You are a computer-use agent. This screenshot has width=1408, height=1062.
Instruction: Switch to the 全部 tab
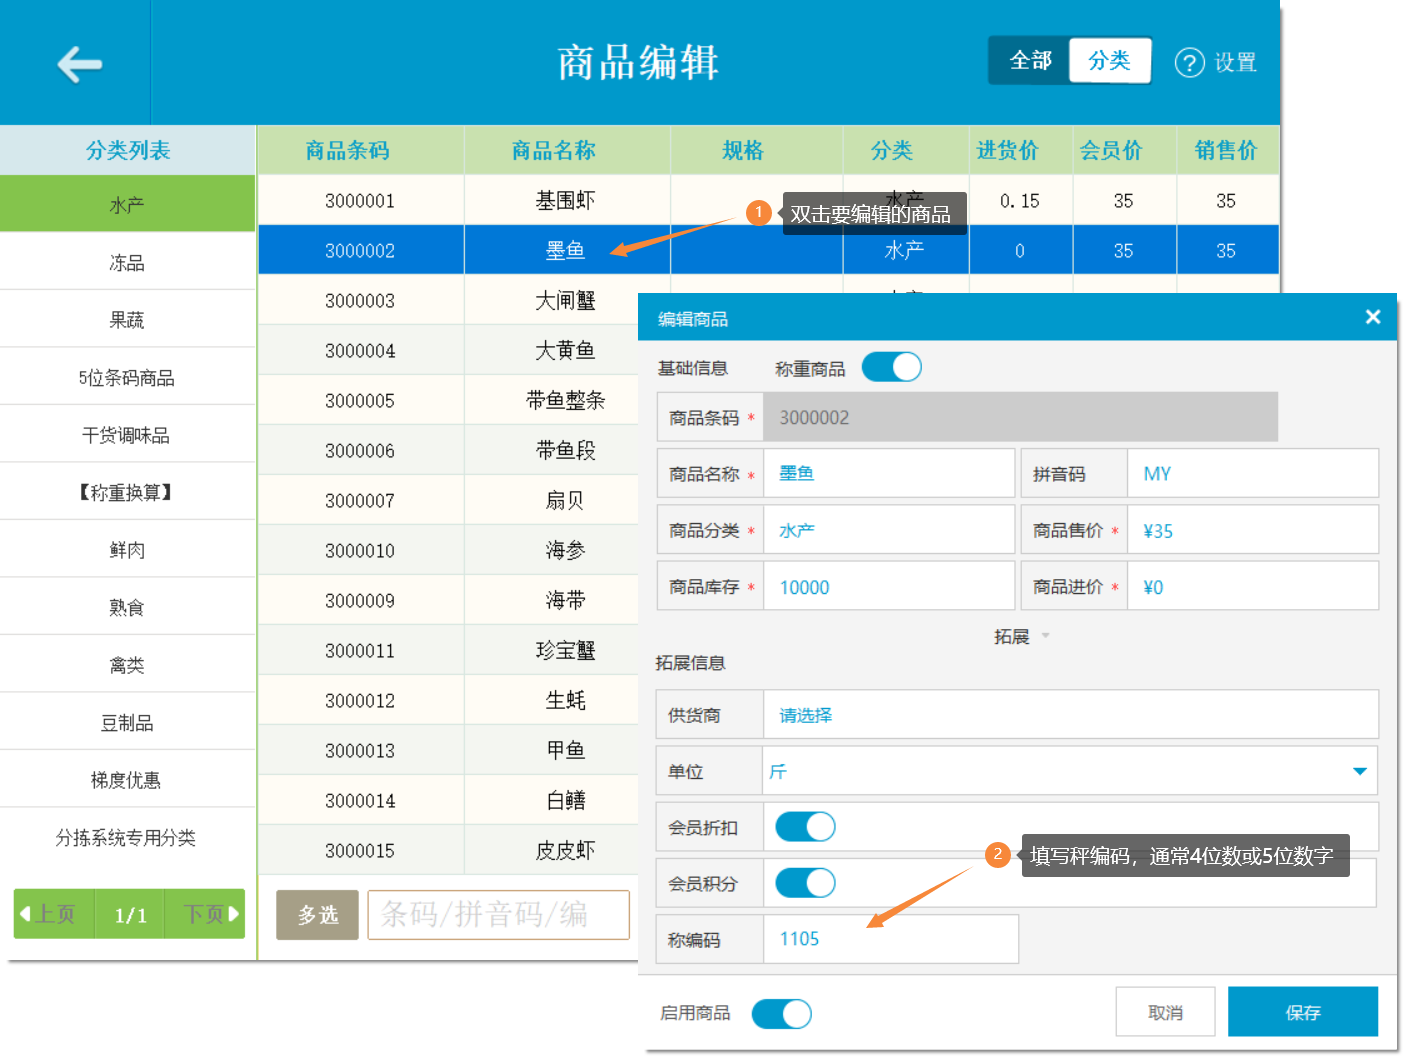1030,61
